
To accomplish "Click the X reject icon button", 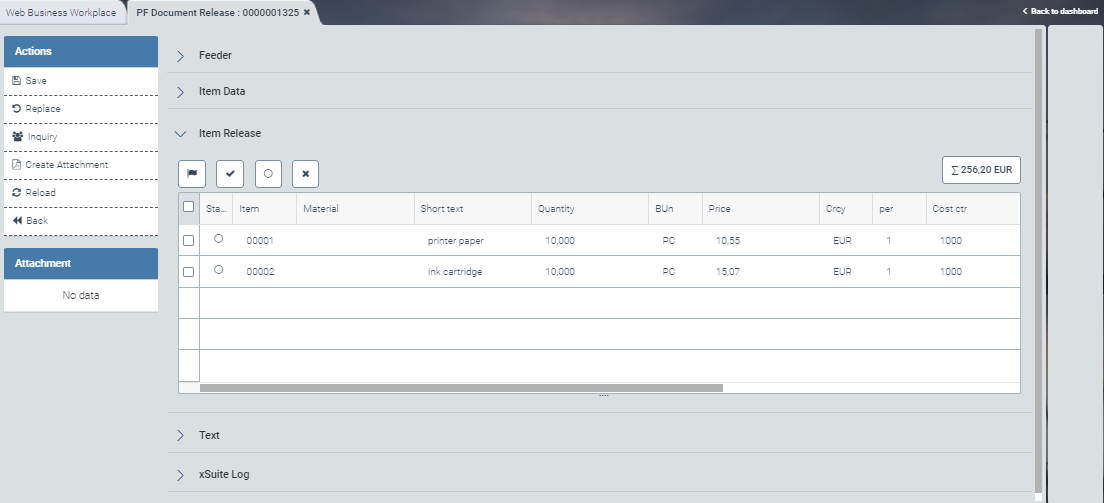I will [306, 173].
